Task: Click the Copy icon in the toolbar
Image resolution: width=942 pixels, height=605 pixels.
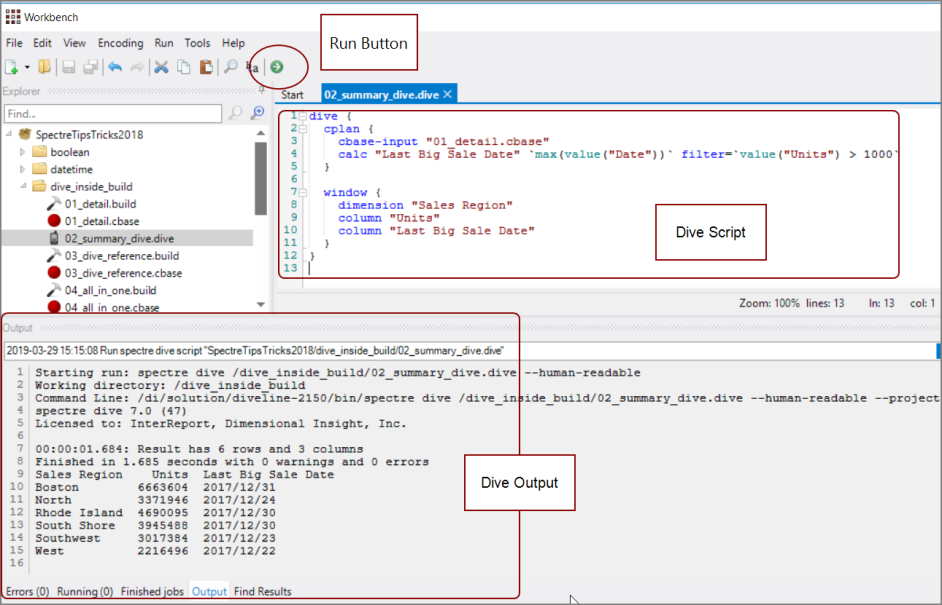Action: [x=182, y=67]
